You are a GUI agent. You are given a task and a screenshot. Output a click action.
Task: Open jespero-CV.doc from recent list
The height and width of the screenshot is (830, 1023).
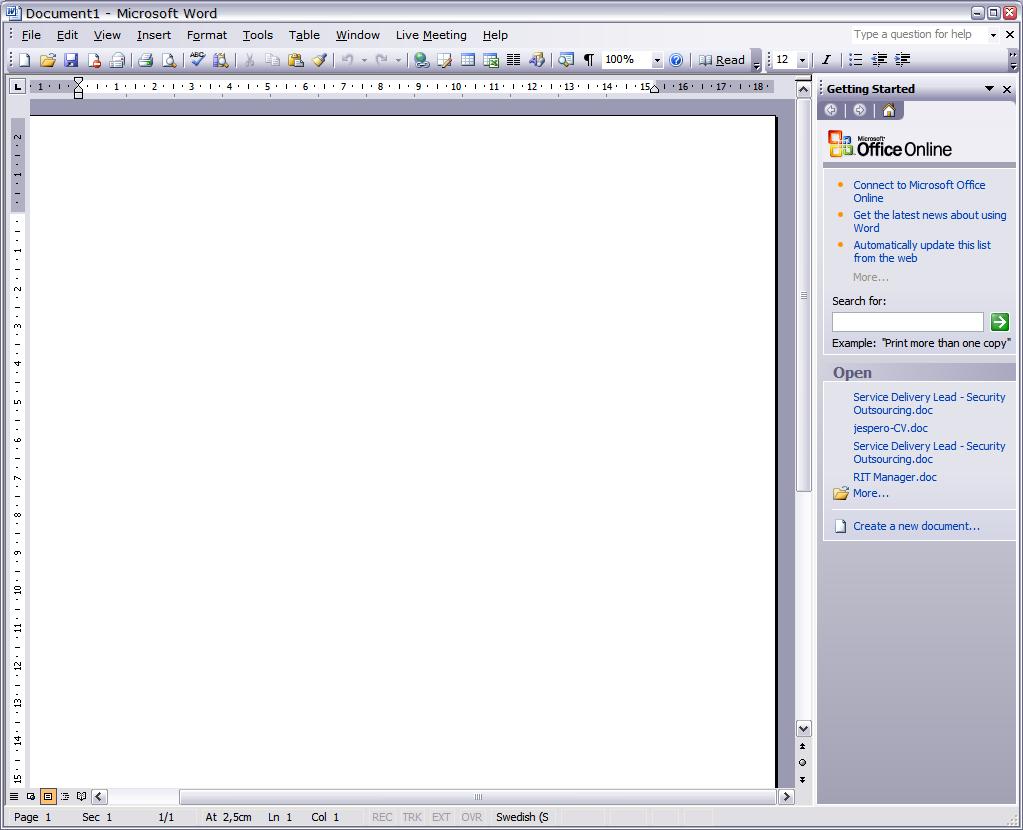(891, 428)
